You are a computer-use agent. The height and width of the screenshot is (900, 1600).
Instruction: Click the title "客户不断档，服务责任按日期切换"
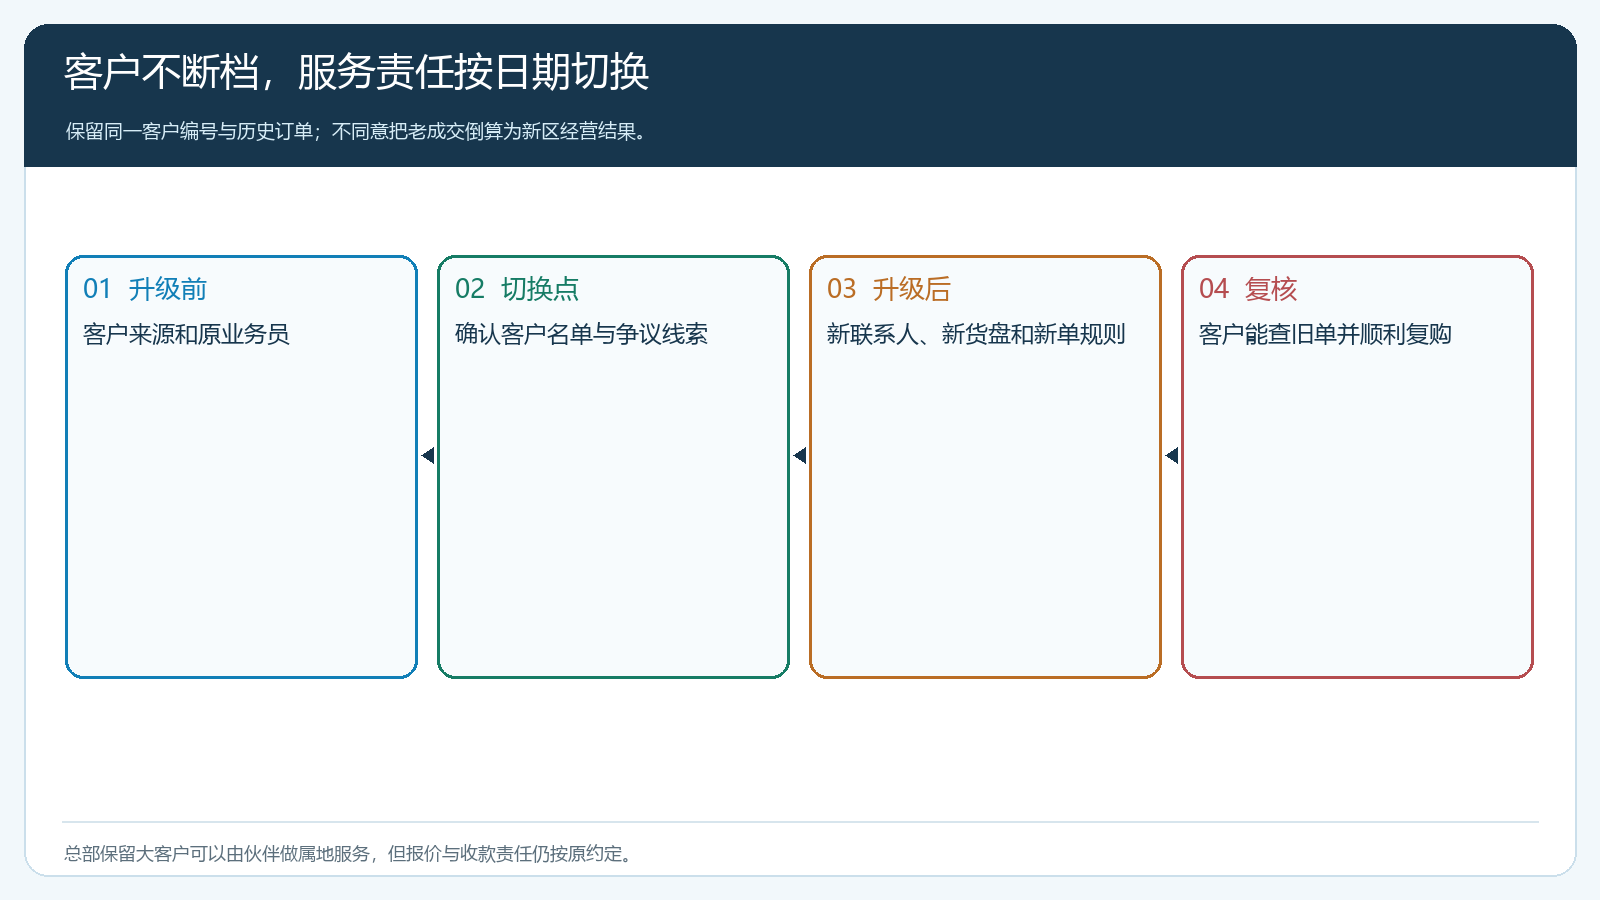357,72
